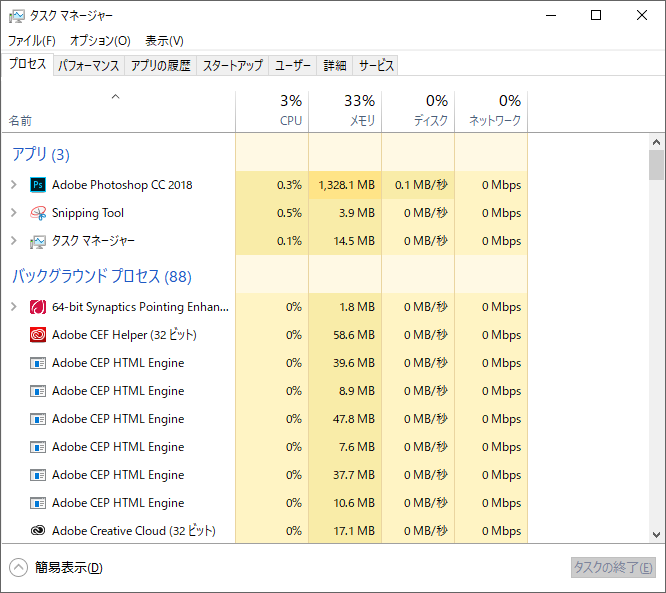Click the 0.1 MB/秒 disk cell
The height and width of the screenshot is (593, 666).
click(x=418, y=185)
